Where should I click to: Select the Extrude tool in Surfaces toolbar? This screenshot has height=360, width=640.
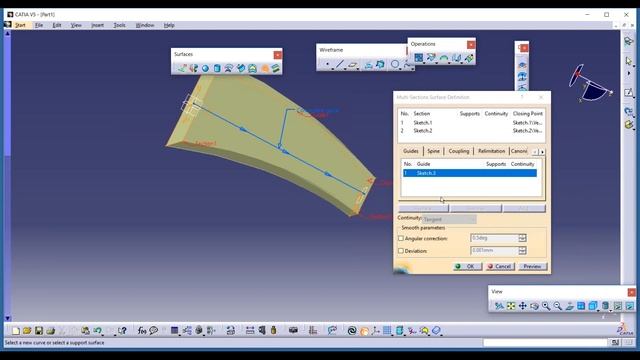[182, 68]
